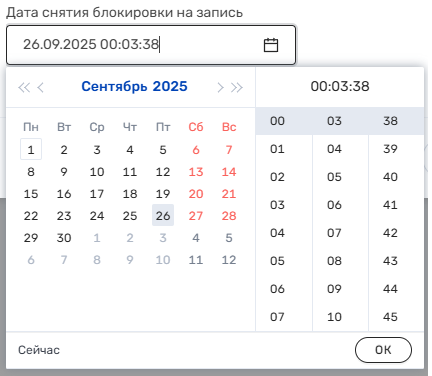Select second 41 in seconds list
The height and width of the screenshot is (376, 432).
click(390, 204)
